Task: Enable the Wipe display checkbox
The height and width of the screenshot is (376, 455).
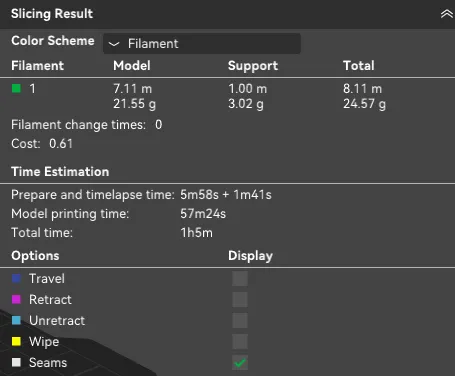Action: coord(240,341)
